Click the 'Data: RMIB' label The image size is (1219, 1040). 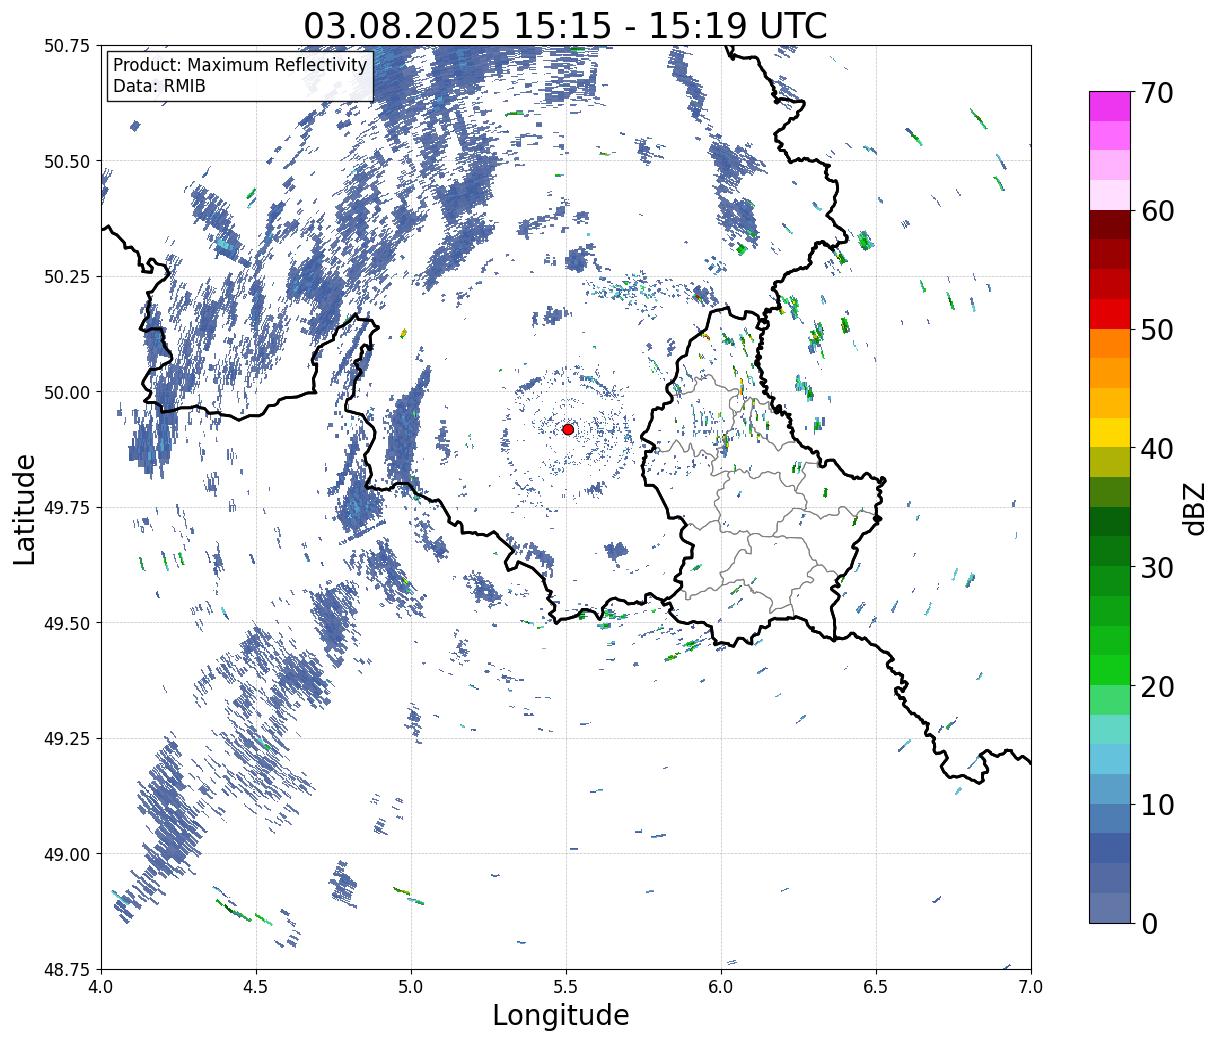(159, 87)
